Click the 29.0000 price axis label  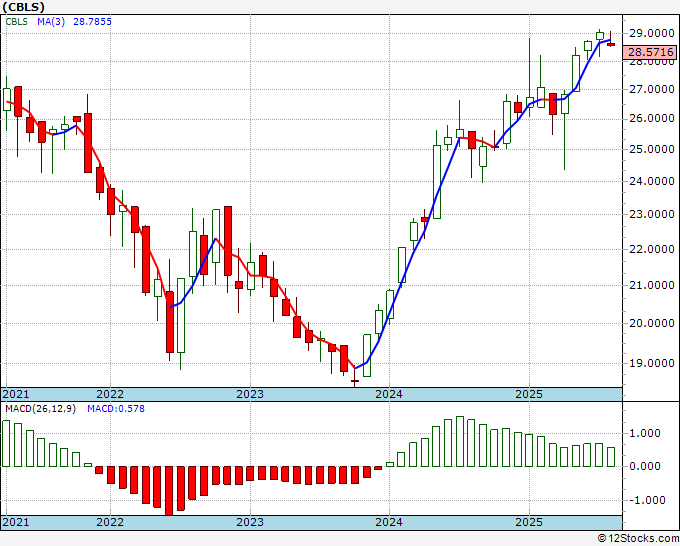652,33
